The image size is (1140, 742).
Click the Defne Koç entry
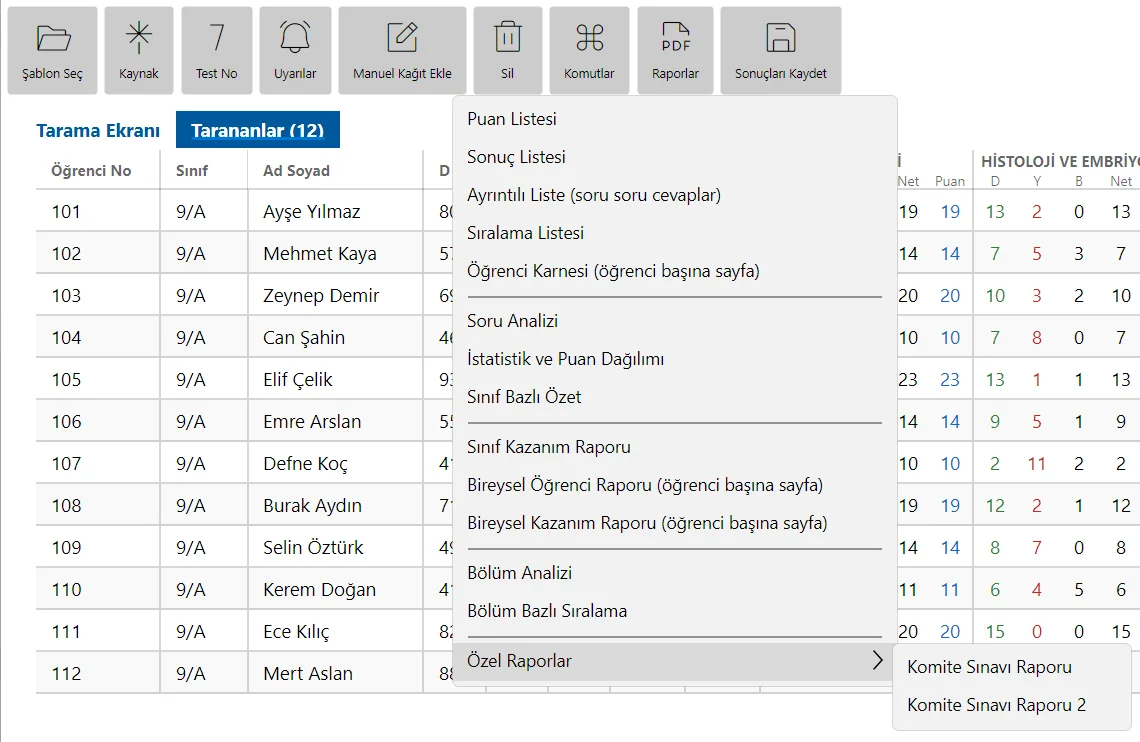[x=305, y=464]
